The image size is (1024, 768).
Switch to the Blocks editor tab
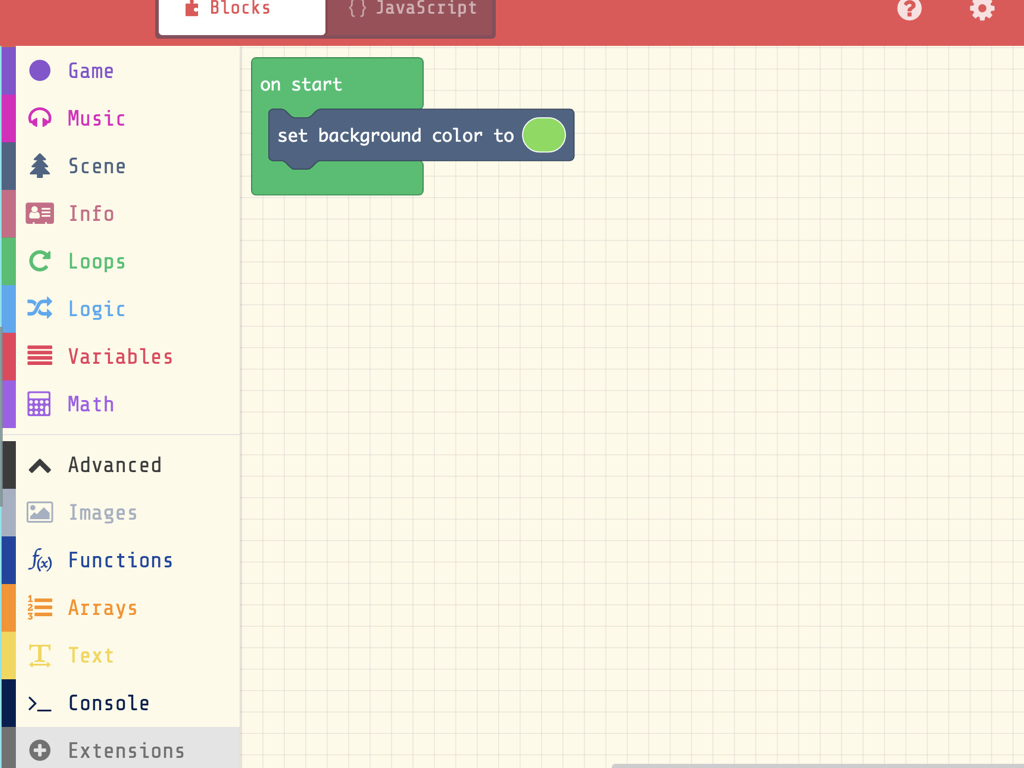[242, 16]
